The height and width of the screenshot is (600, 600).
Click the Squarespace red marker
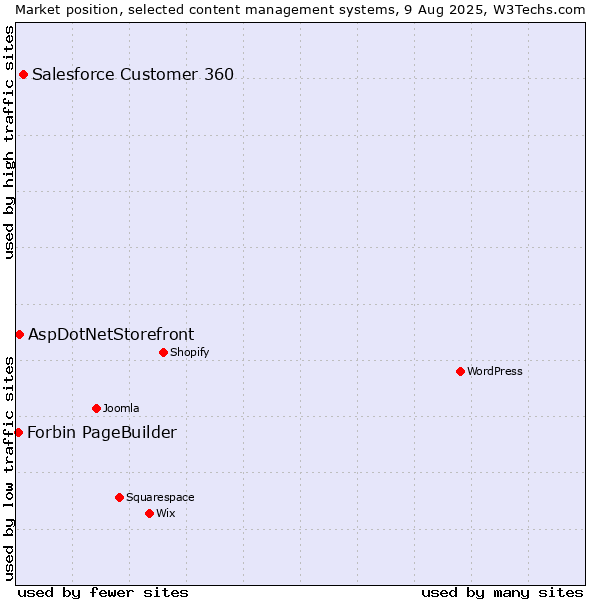119,497
